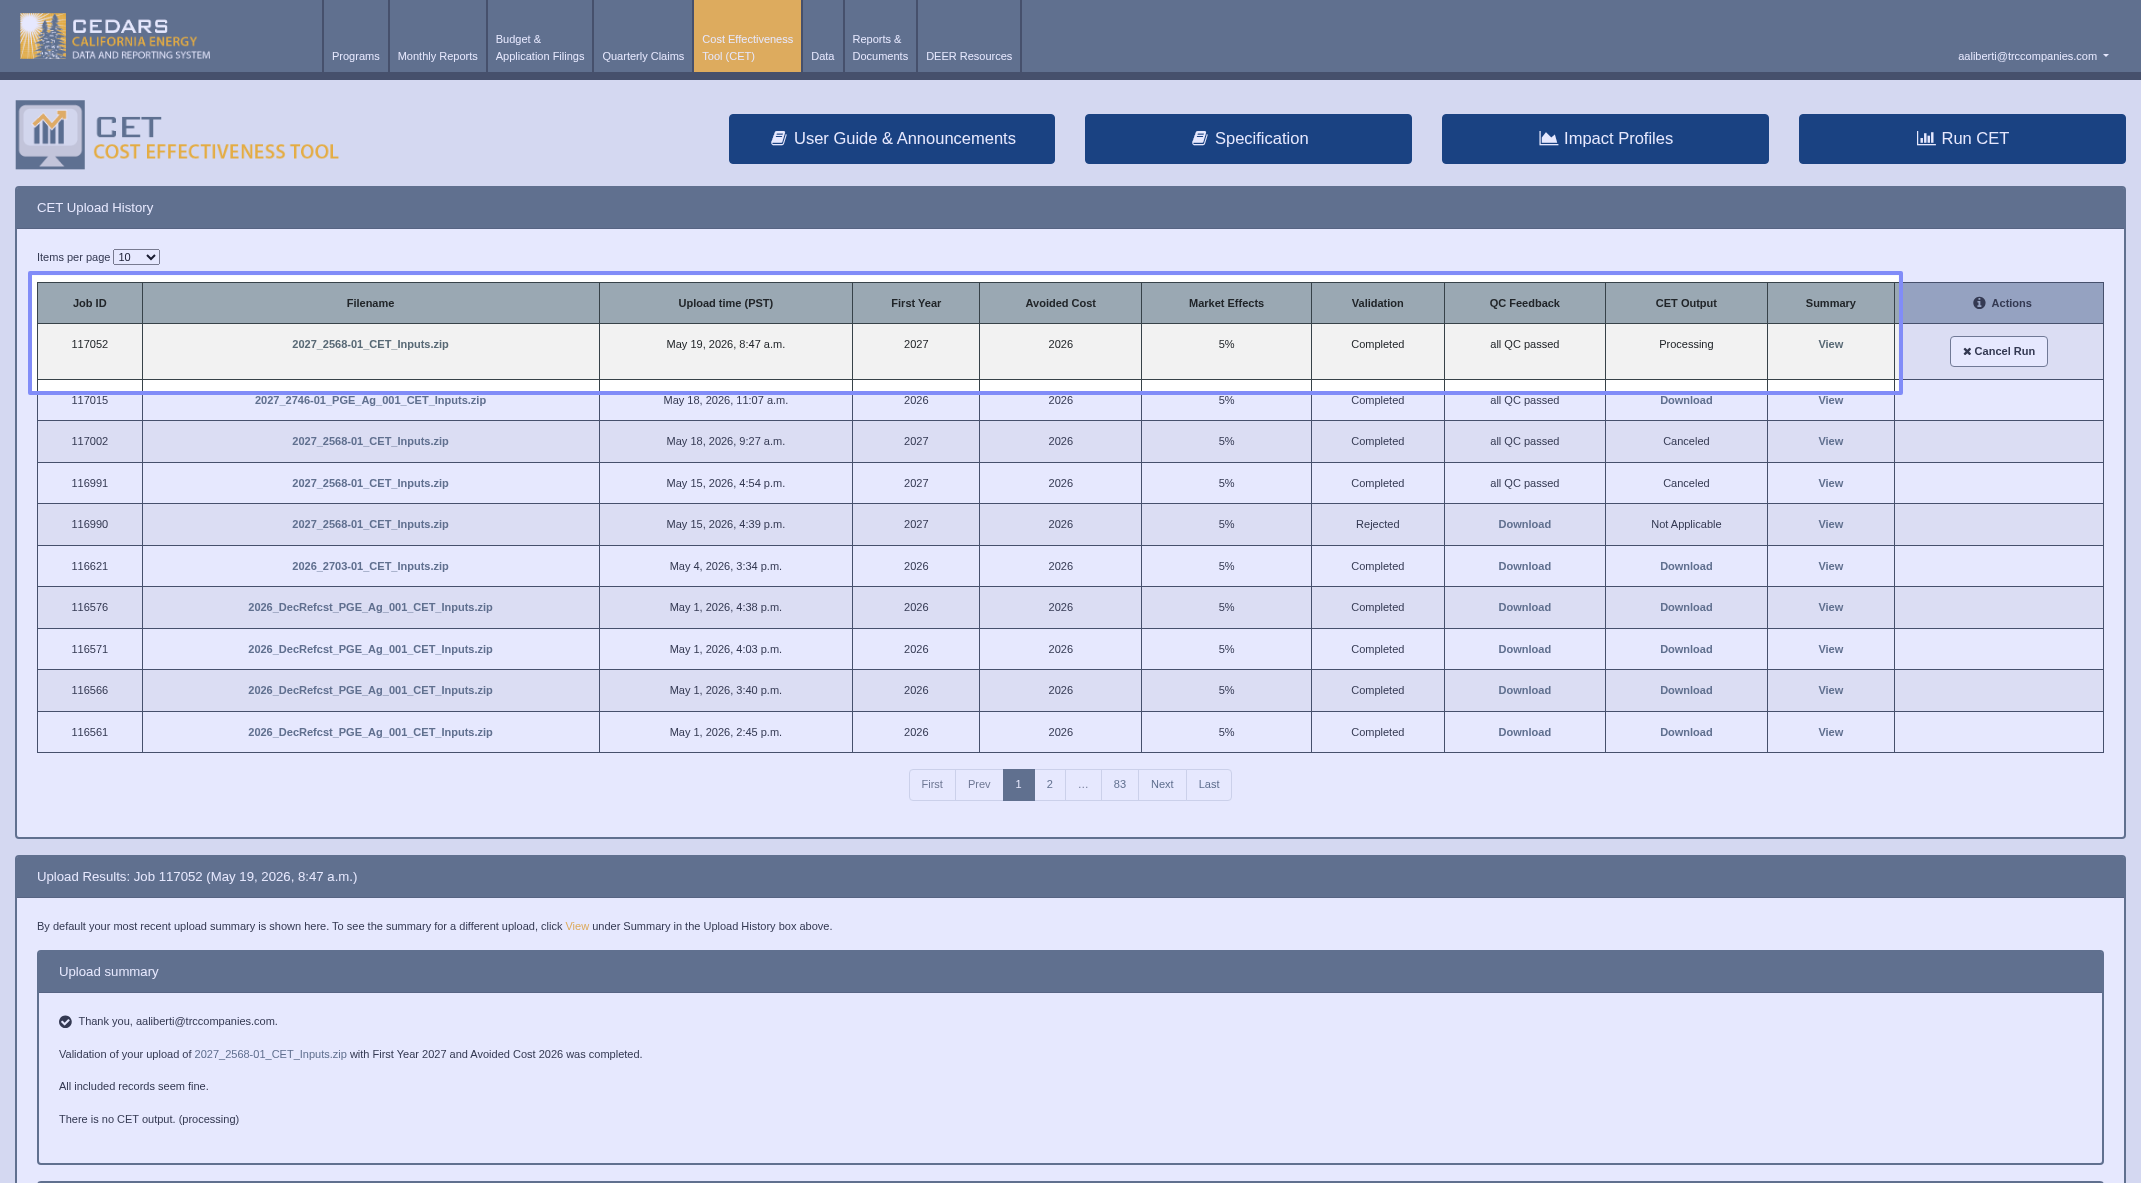Click the book icon on Specification button
2141x1183 pixels.
[1199, 139]
